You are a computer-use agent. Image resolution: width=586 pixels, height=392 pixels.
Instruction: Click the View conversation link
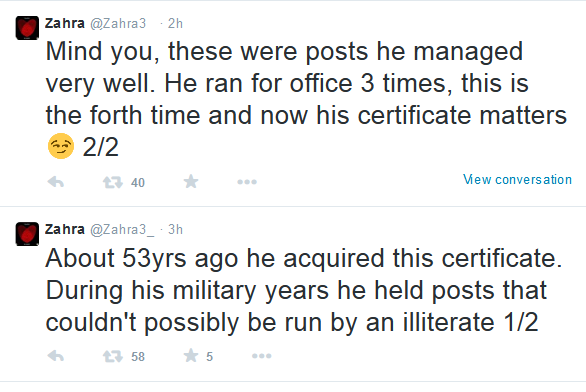[517, 180]
